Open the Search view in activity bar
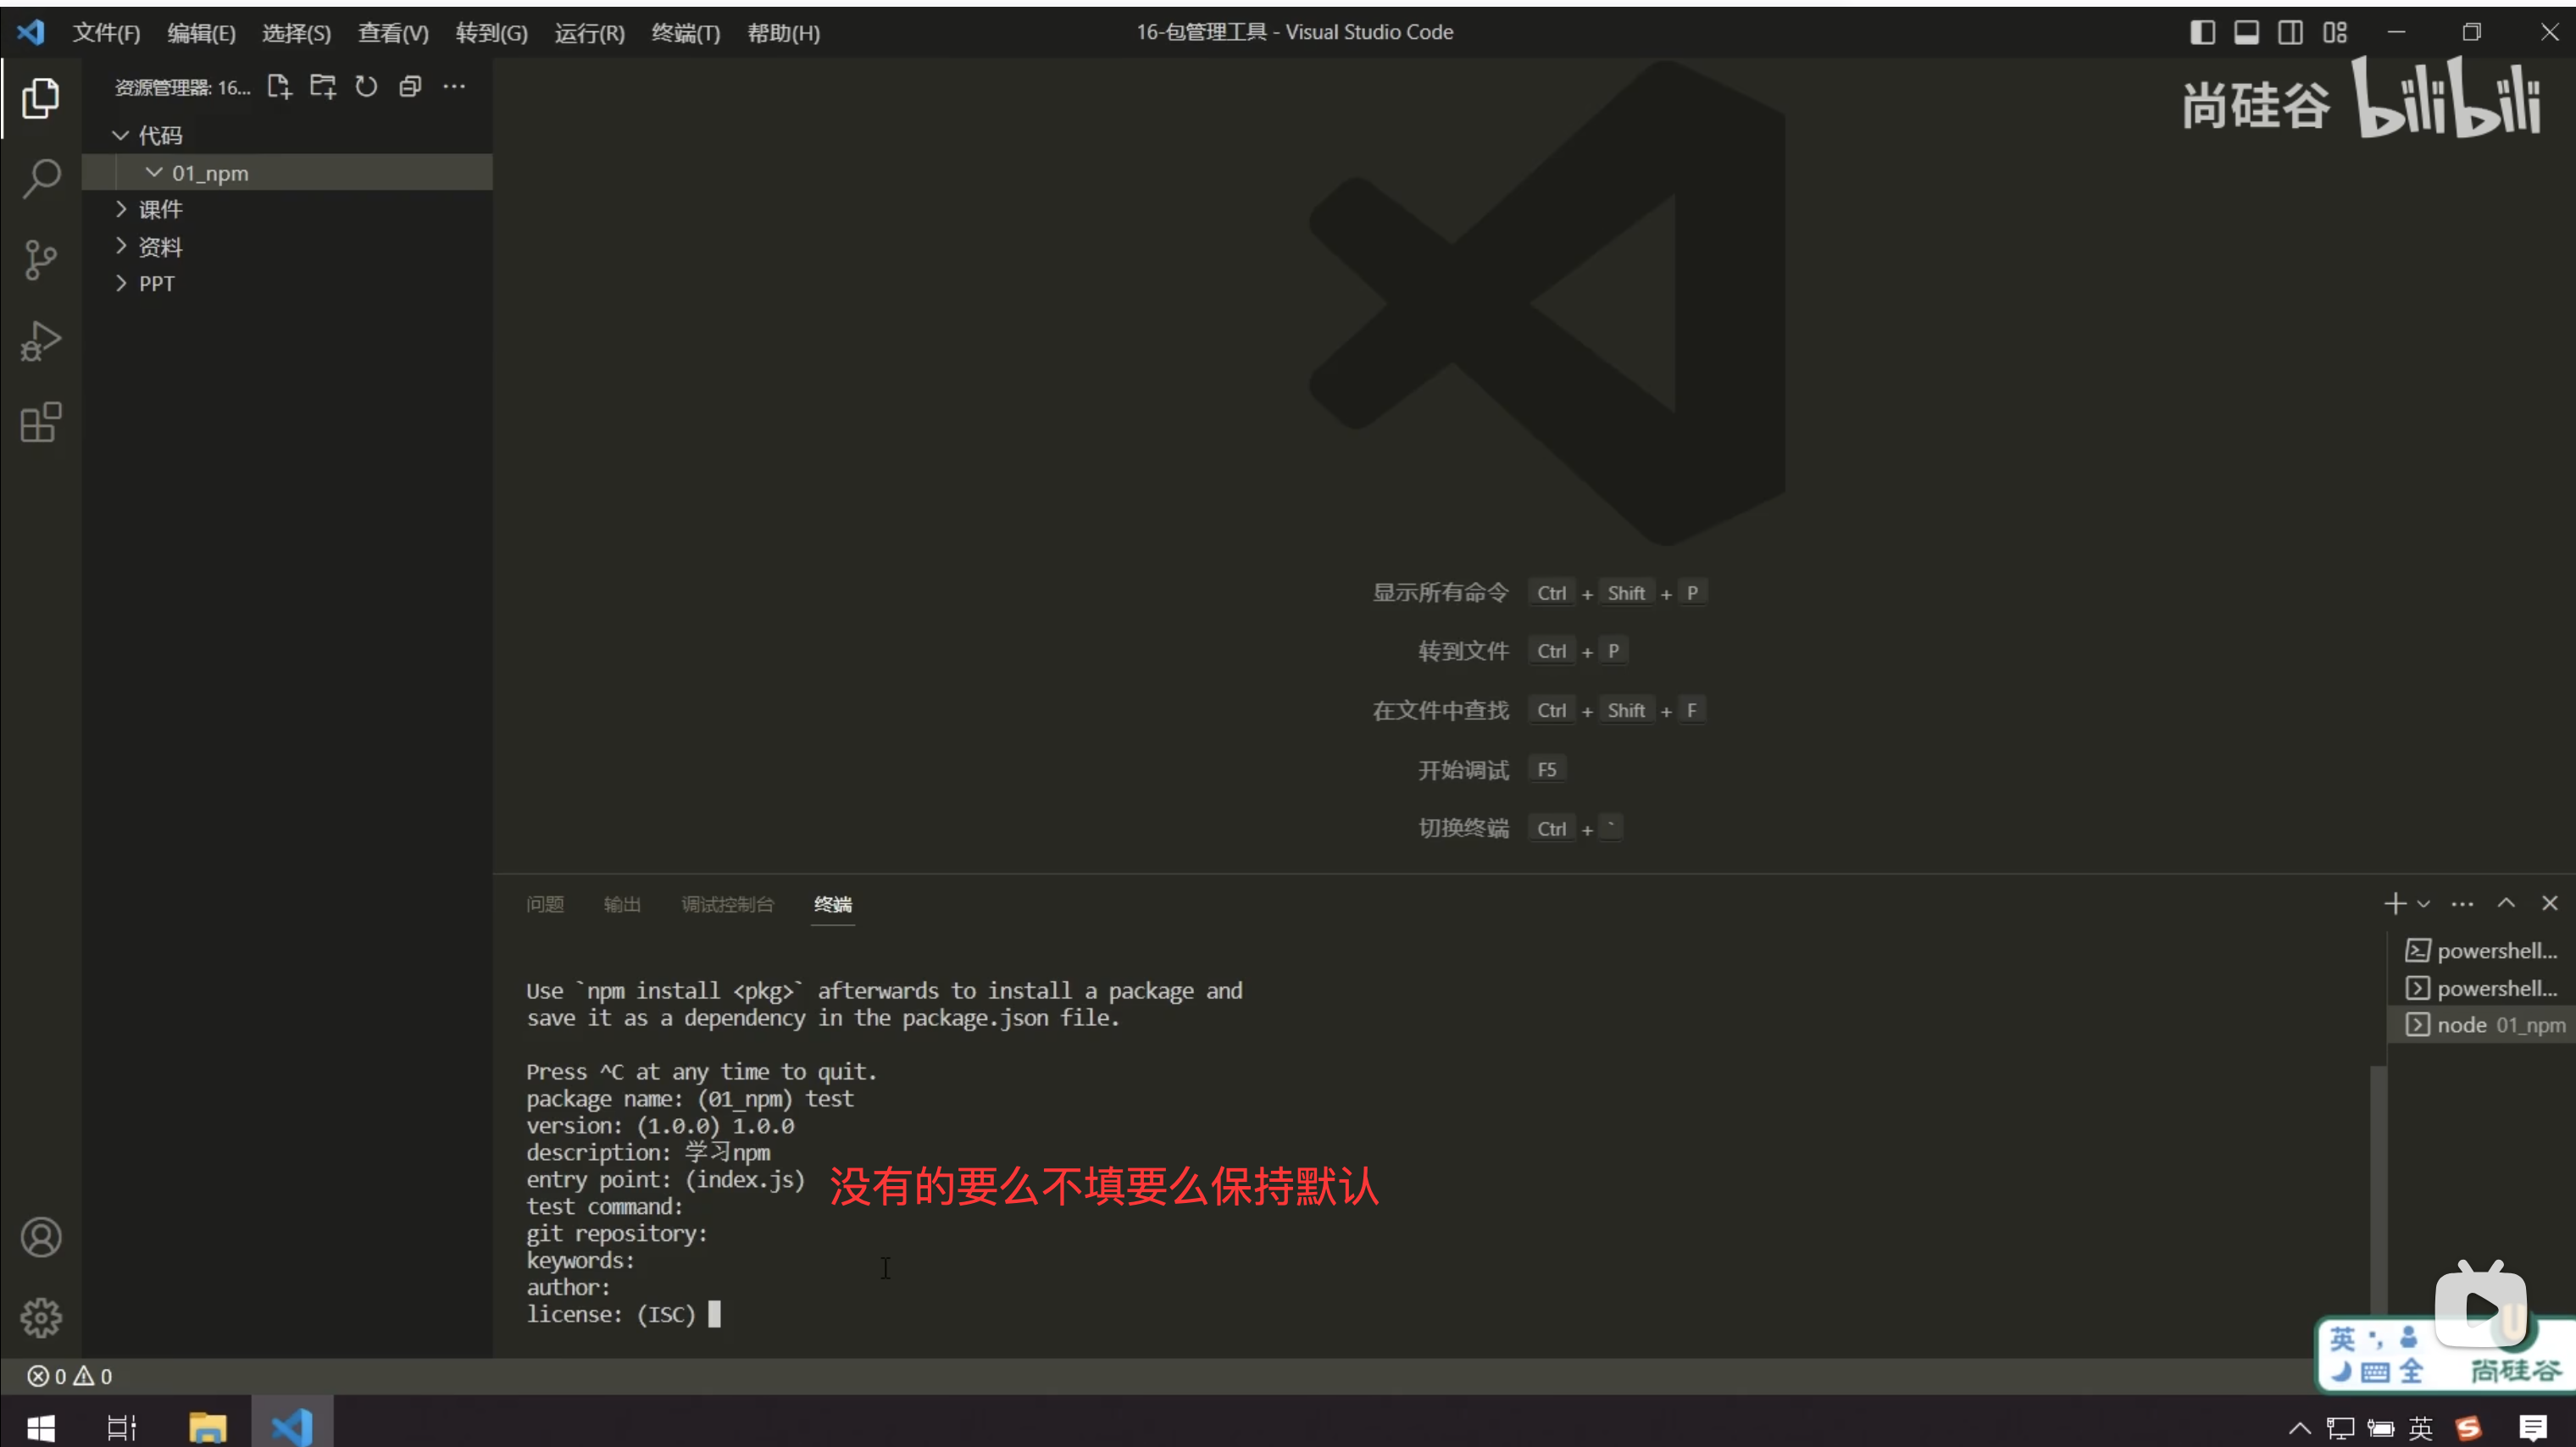 pyautogui.click(x=41, y=179)
